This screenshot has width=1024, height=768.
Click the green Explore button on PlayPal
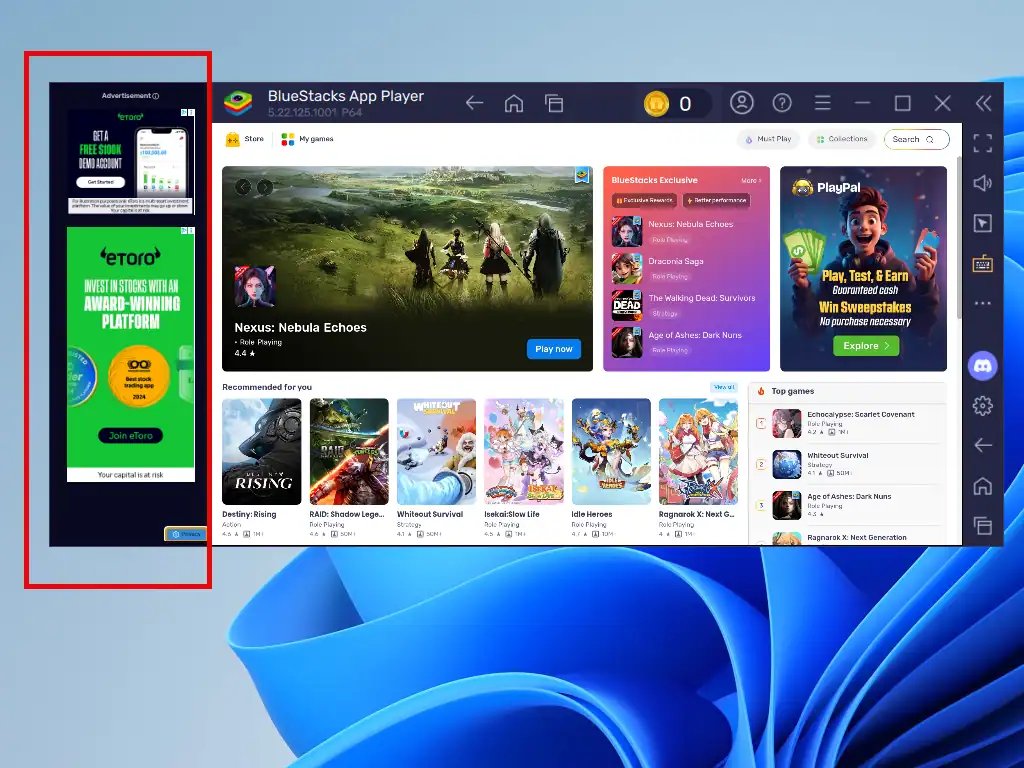pyautogui.click(x=865, y=346)
